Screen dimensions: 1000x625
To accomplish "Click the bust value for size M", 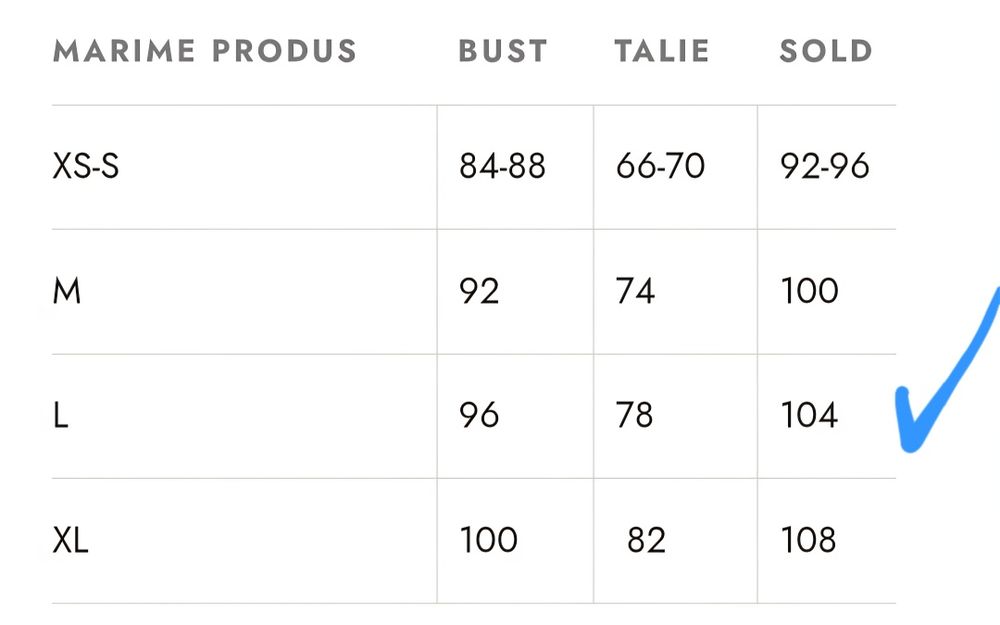I will (x=479, y=291).
